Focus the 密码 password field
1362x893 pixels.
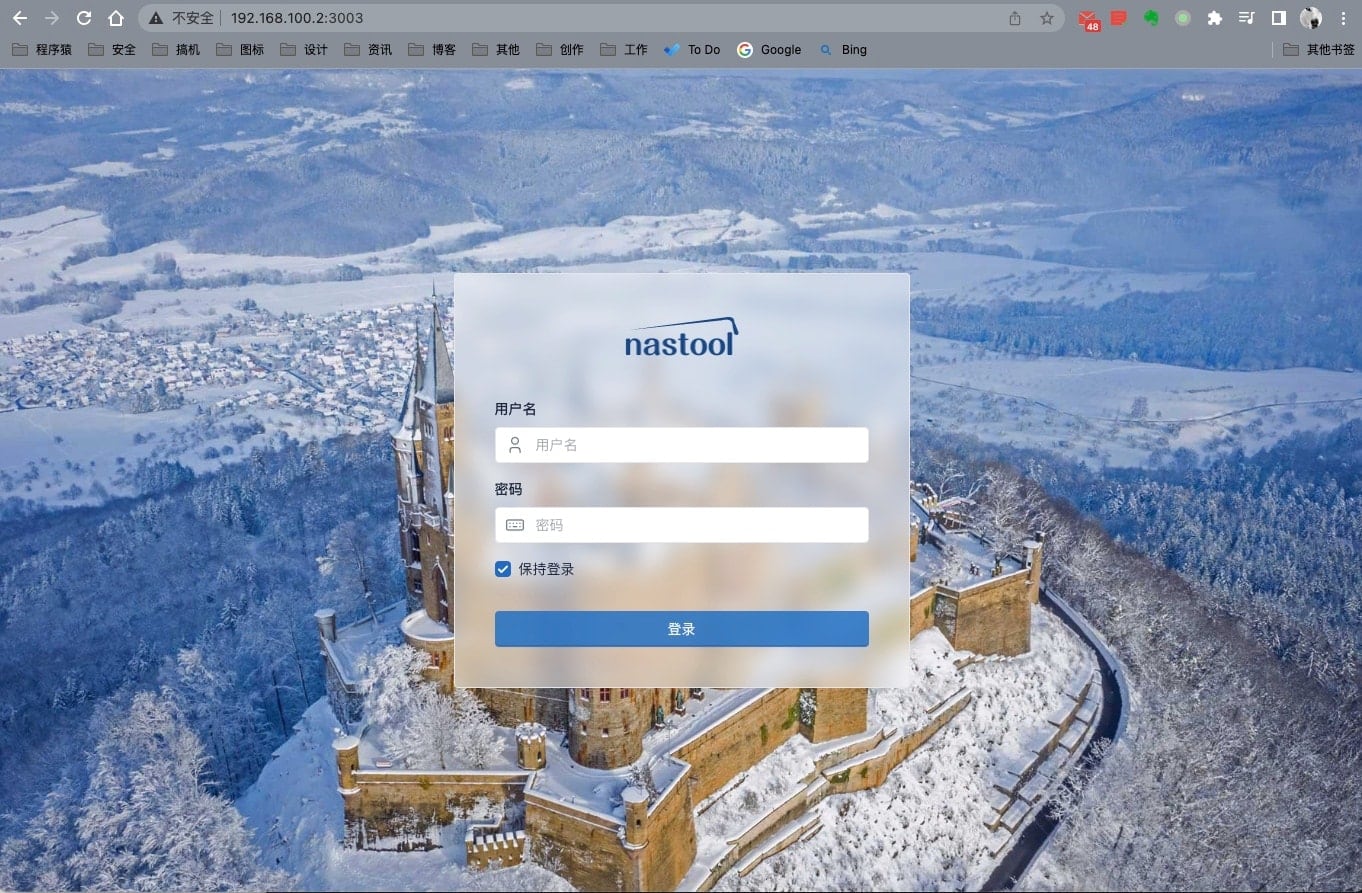[682, 525]
